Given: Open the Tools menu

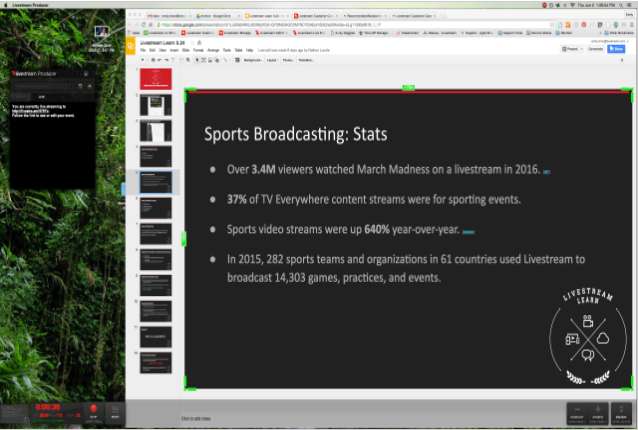Looking at the screenshot, I should tap(227, 50).
